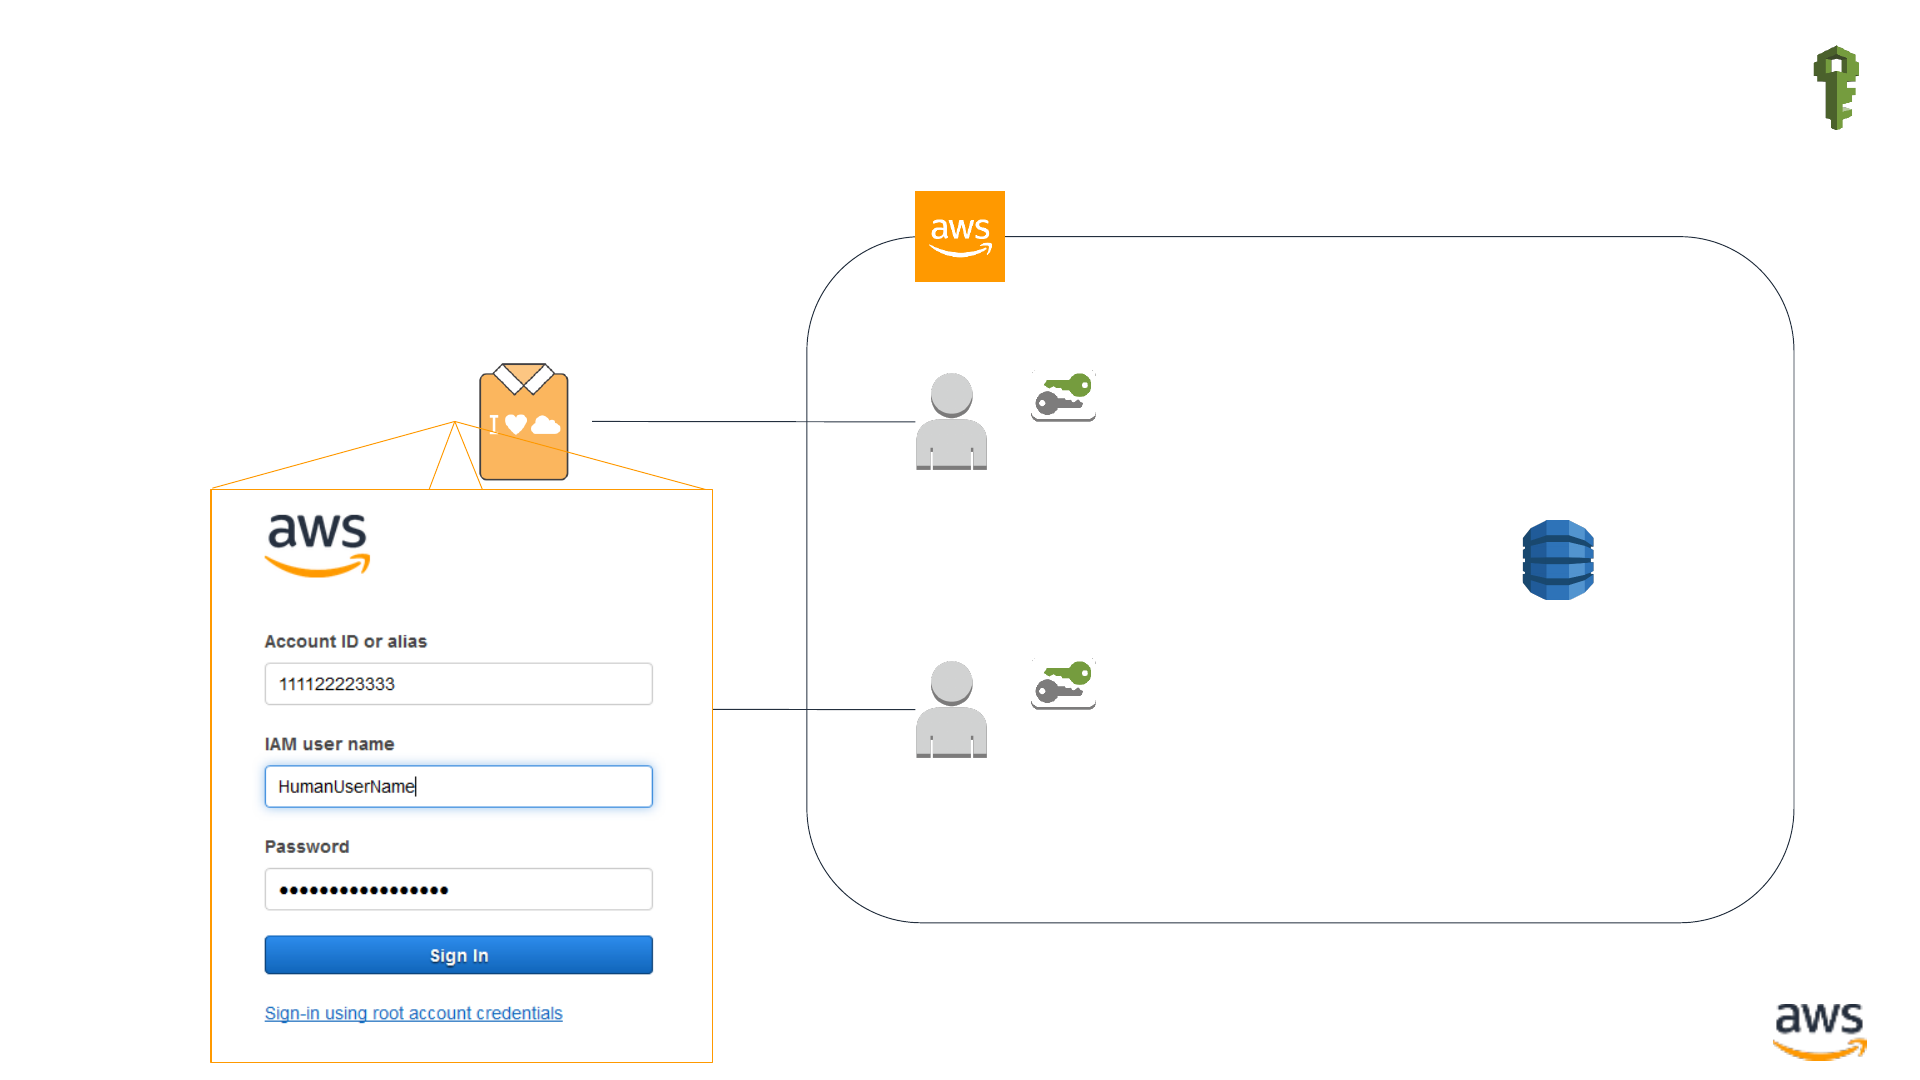Select access keys icon beside upper user
The width and height of the screenshot is (1920, 1080).
click(x=1063, y=396)
